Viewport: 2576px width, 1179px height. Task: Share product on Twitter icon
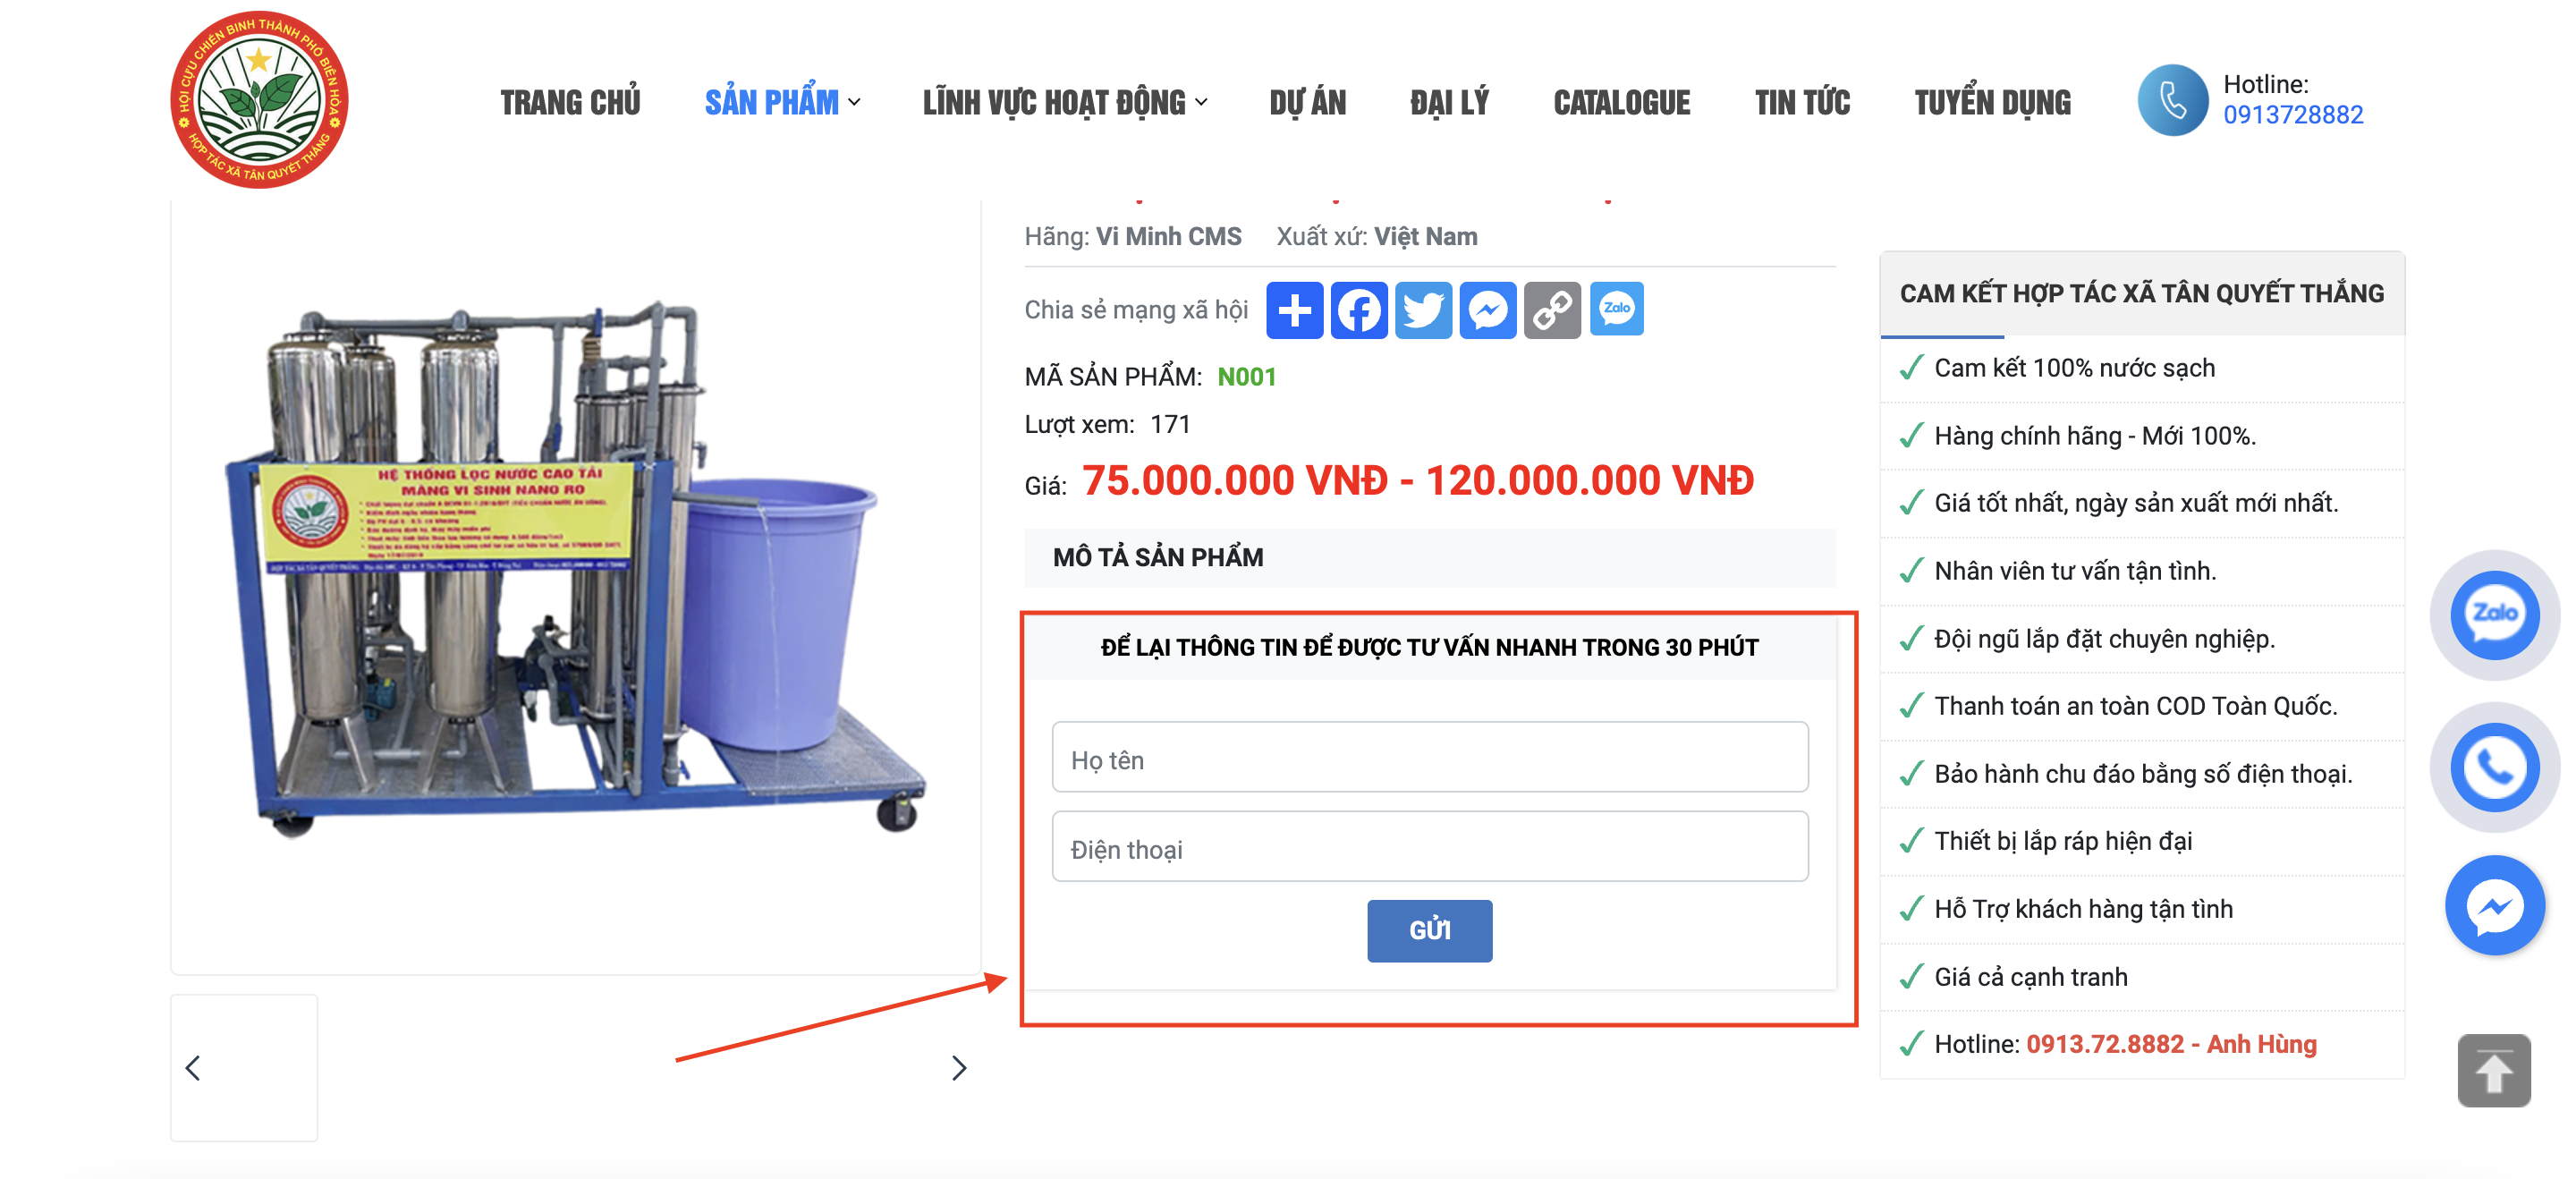click(x=1423, y=310)
